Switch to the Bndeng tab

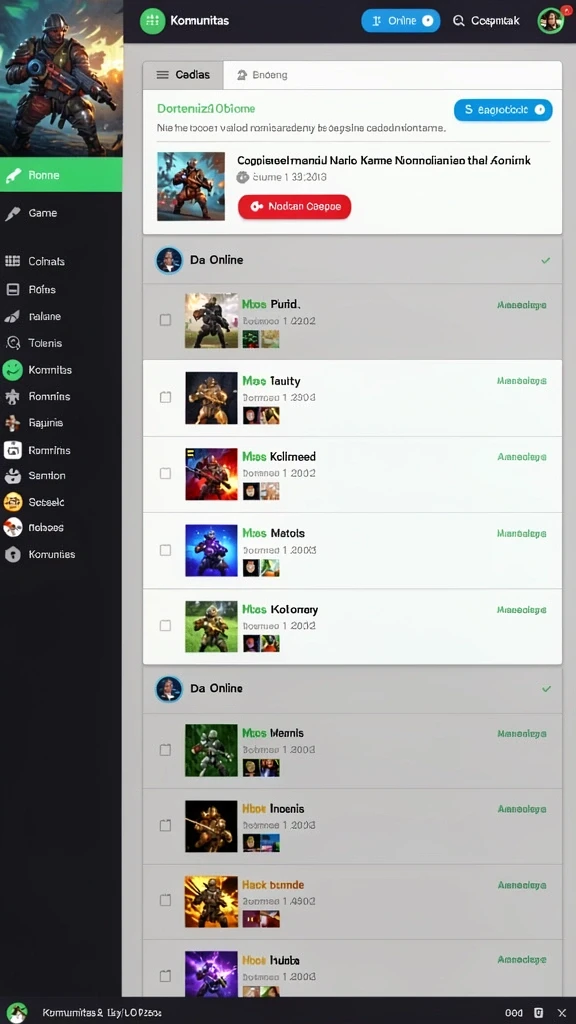262,75
